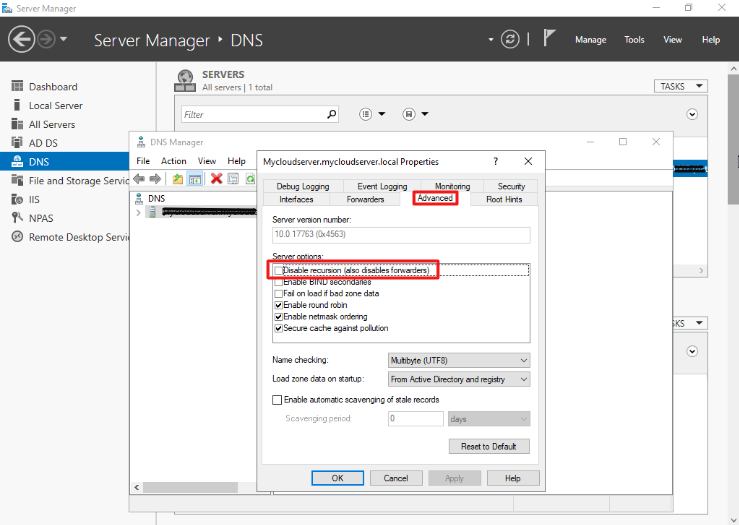The height and width of the screenshot is (525, 739).
Task: Check Disable recursion option
Action: click(279, 271)
